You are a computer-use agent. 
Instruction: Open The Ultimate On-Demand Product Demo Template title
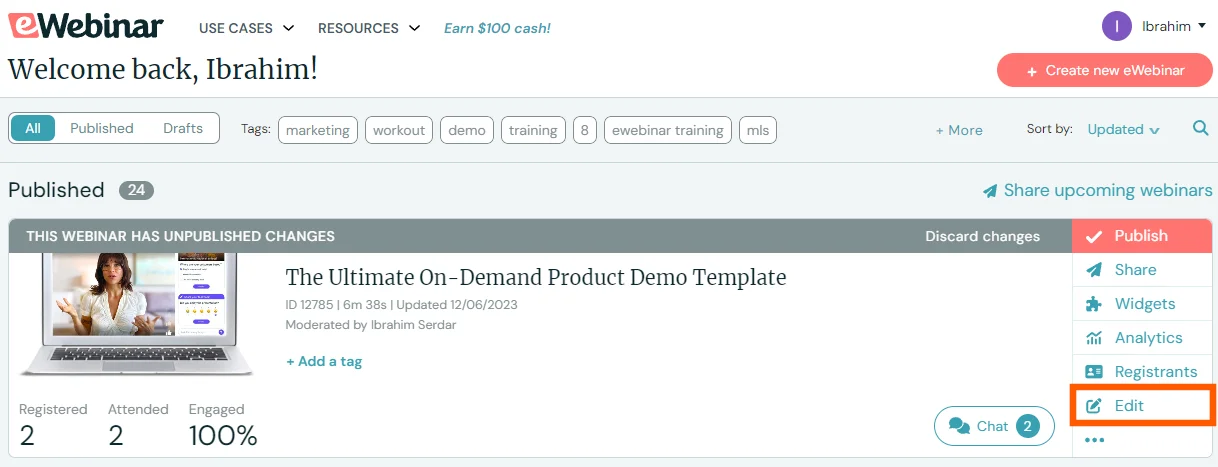[536, 277]
